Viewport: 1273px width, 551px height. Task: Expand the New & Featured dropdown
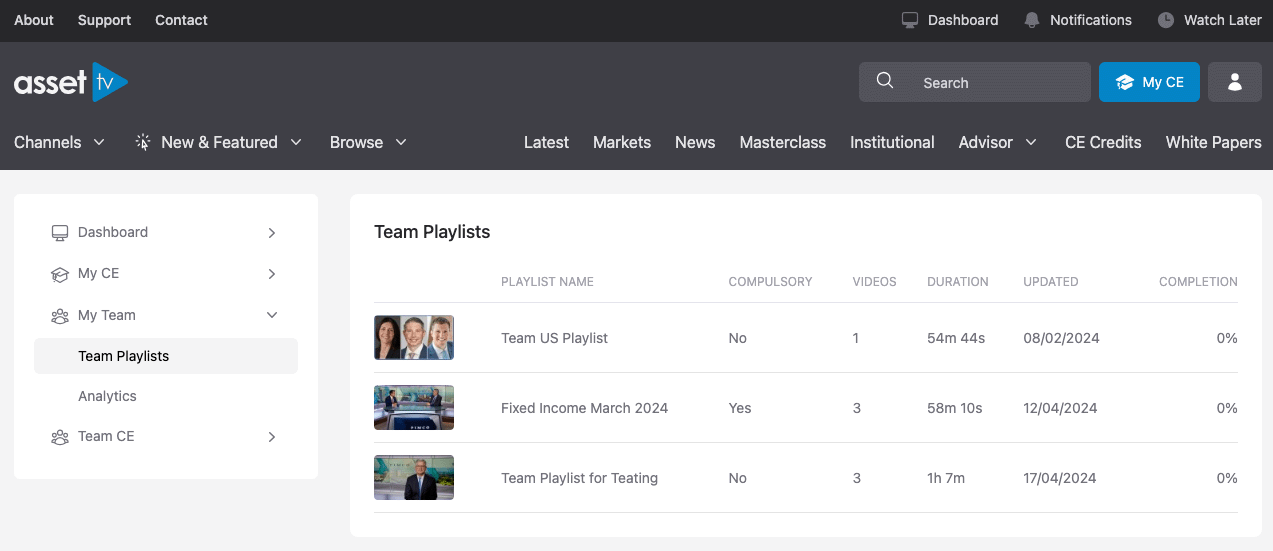point(219,142)
